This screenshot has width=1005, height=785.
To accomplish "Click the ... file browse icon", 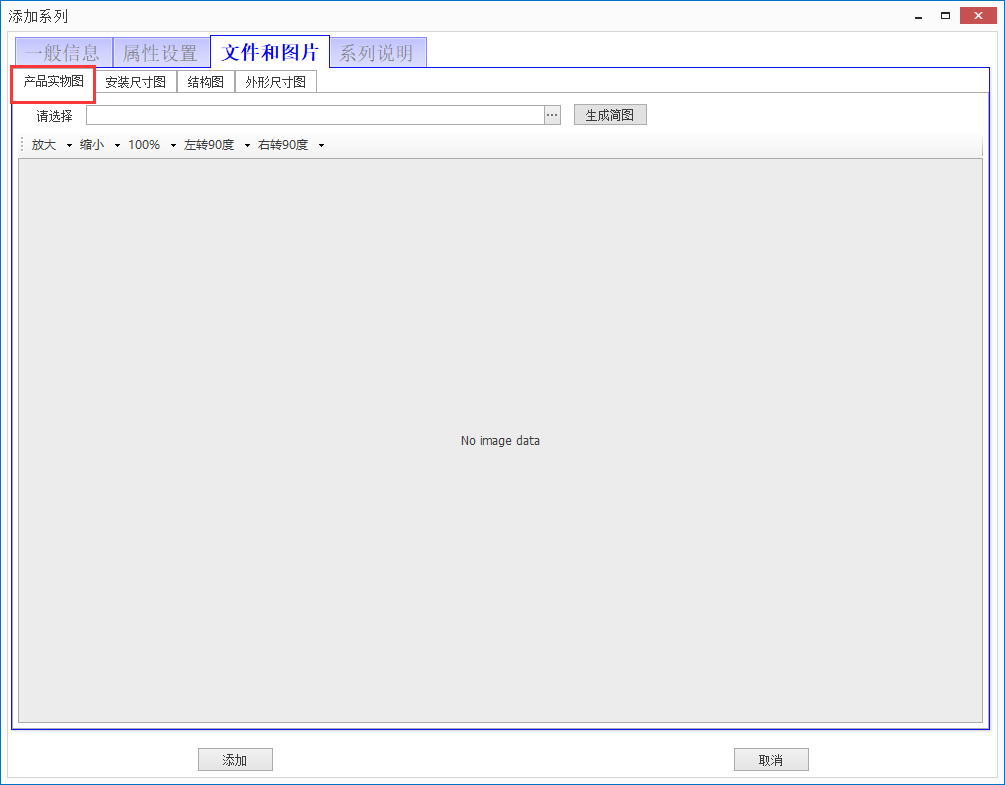I will point(552,114).
